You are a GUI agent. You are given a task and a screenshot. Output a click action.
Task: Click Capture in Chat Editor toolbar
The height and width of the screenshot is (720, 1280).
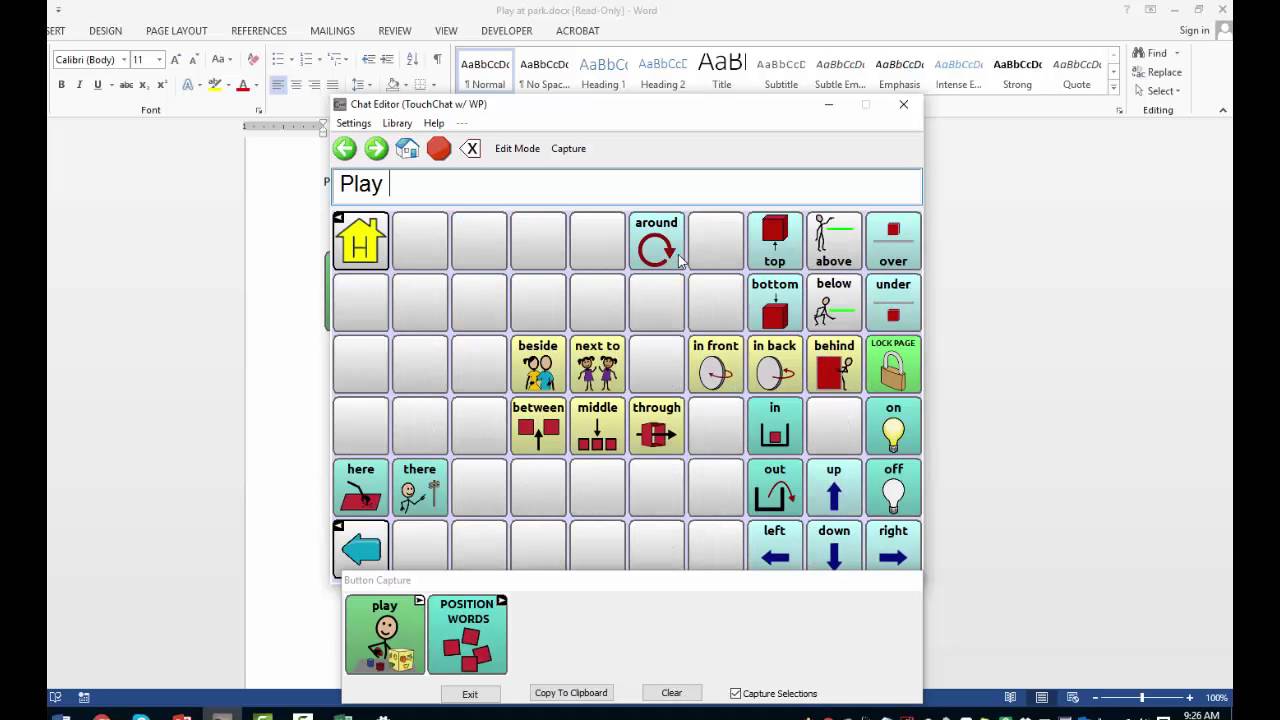(x=568, y=149)
